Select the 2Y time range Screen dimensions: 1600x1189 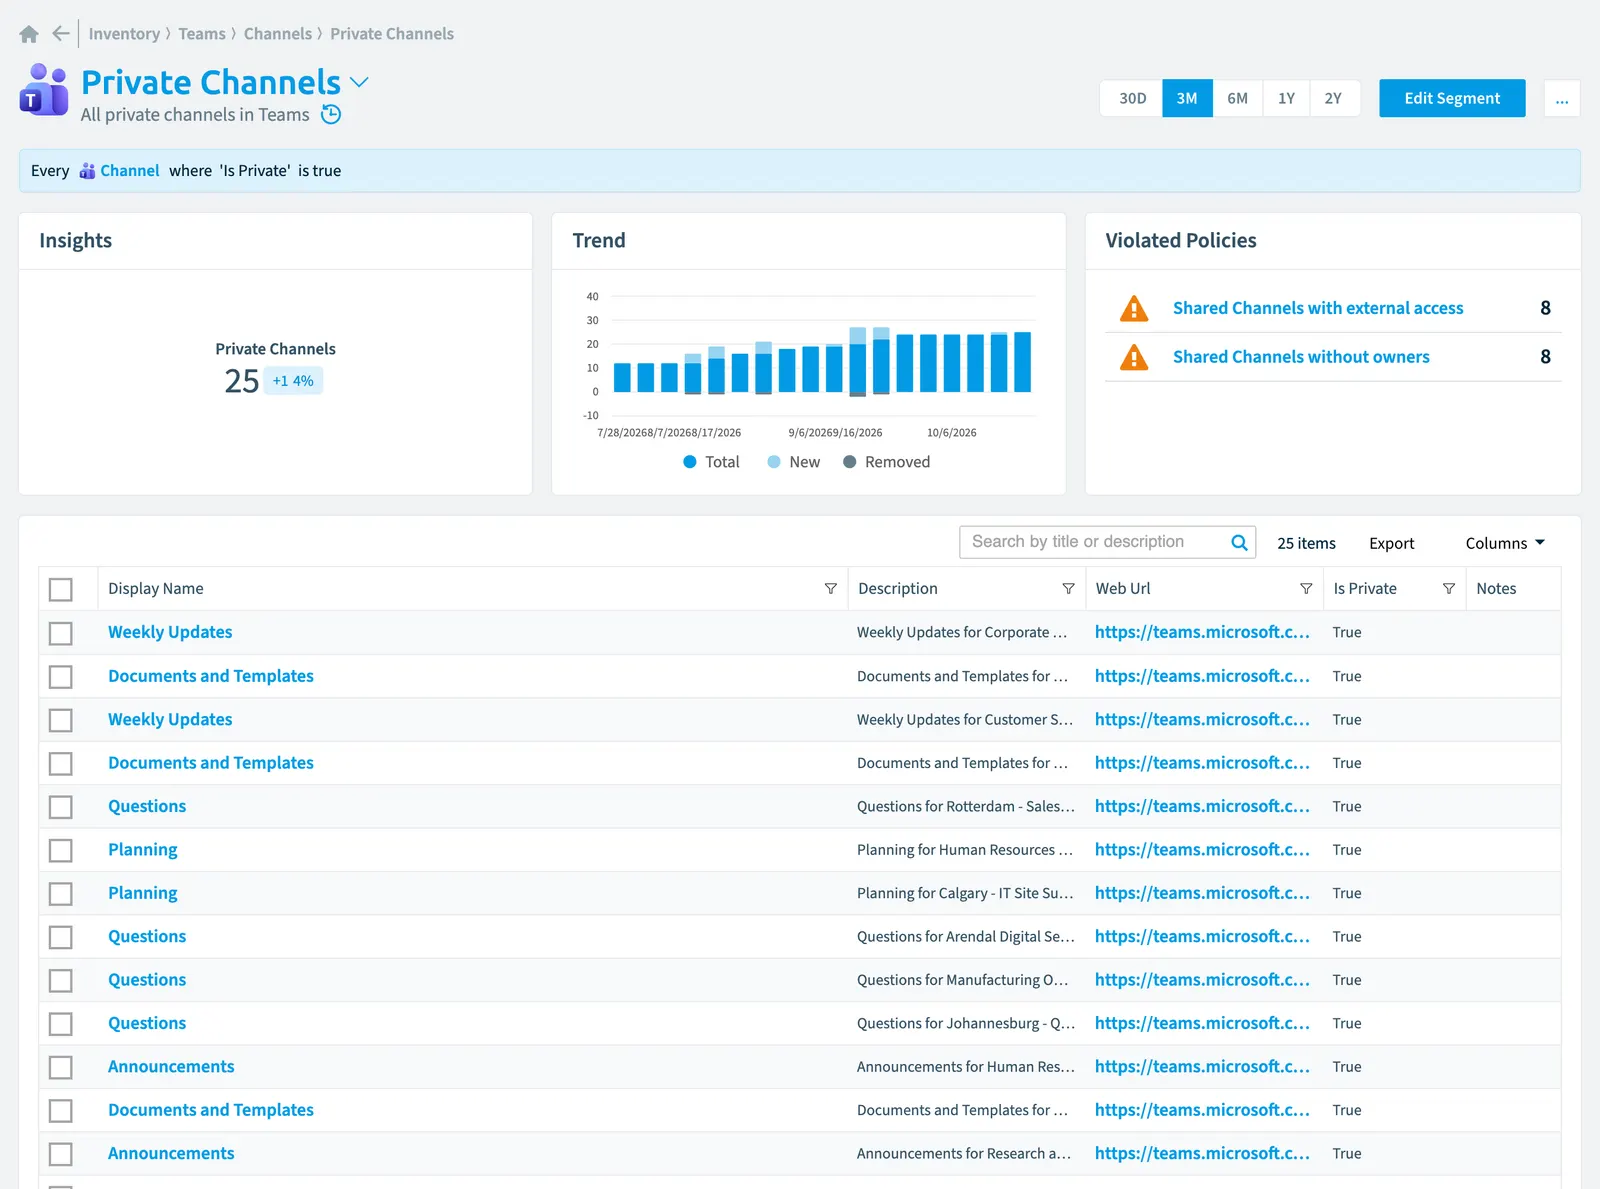point(1334,98)
